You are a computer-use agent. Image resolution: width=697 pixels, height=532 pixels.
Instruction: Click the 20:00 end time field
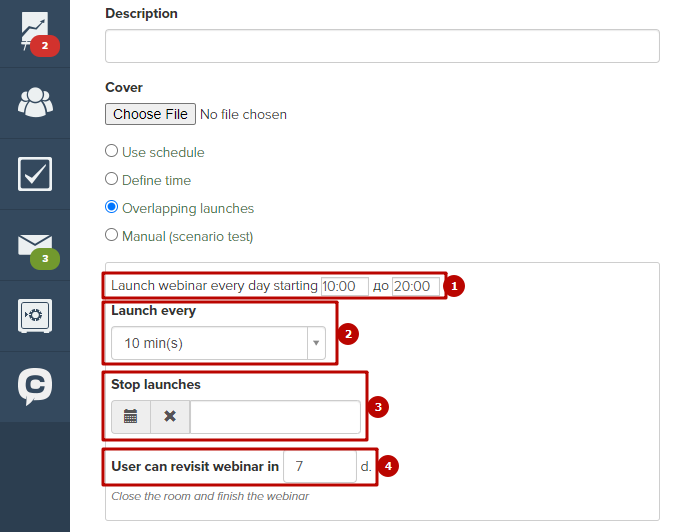tap(416, 286)
